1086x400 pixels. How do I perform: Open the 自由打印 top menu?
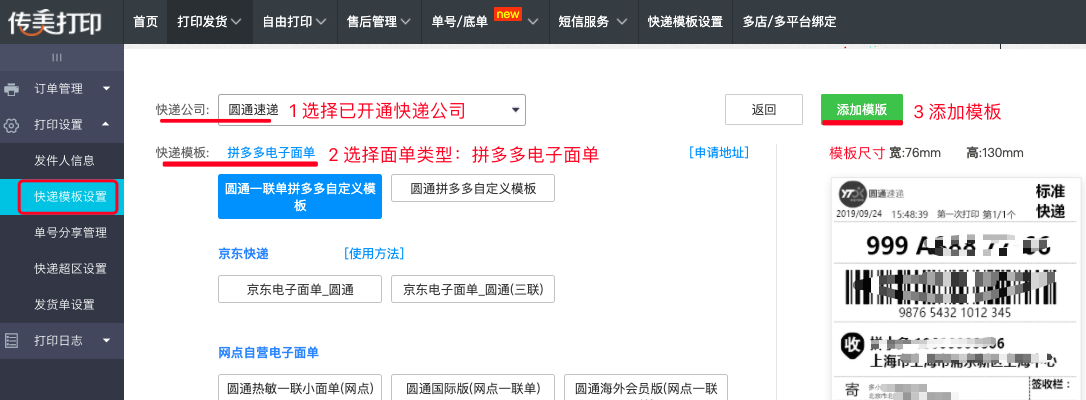tap(294, 22)
